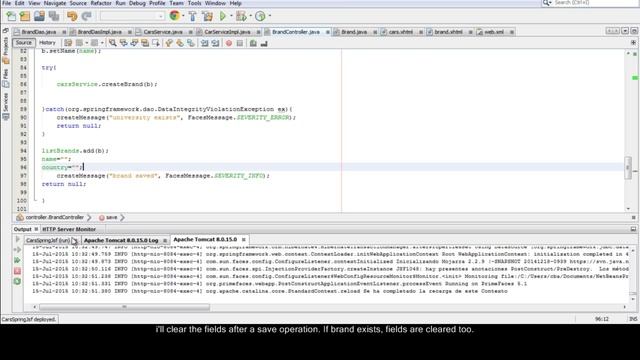Expand the Debug Project dropdown arrow
This screenshot has height=360, width=640.
[x=250, y=16]
